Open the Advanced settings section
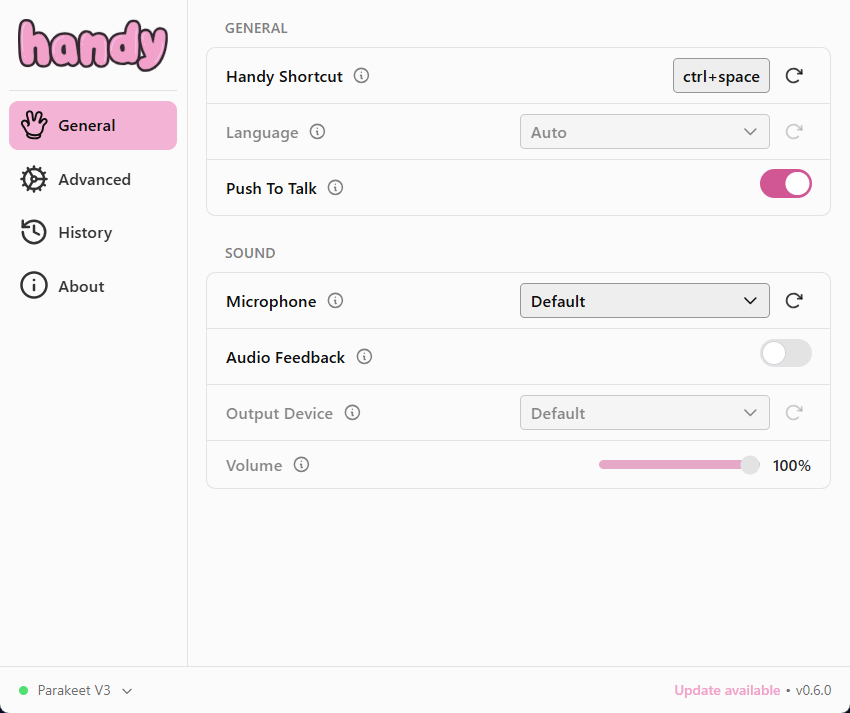 click(x=93, y=179)
